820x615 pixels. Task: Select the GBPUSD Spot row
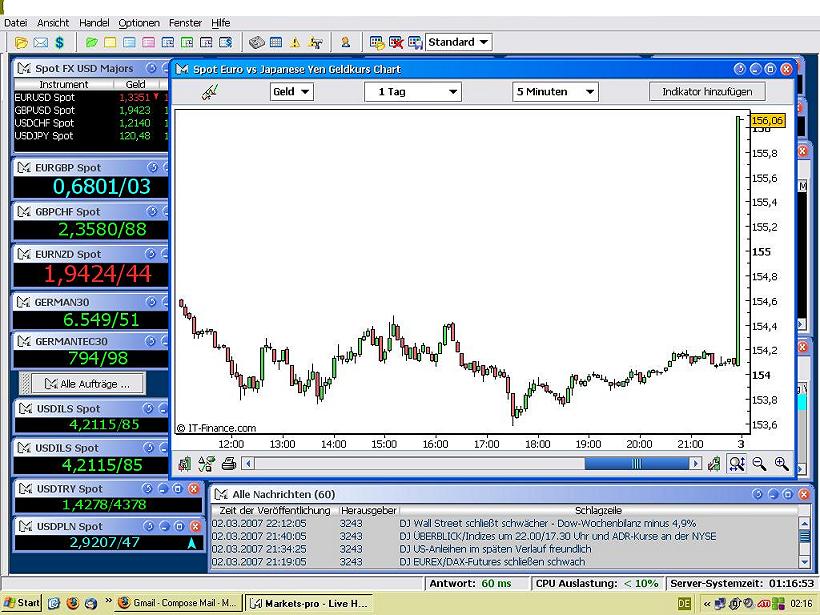(91, 110)
